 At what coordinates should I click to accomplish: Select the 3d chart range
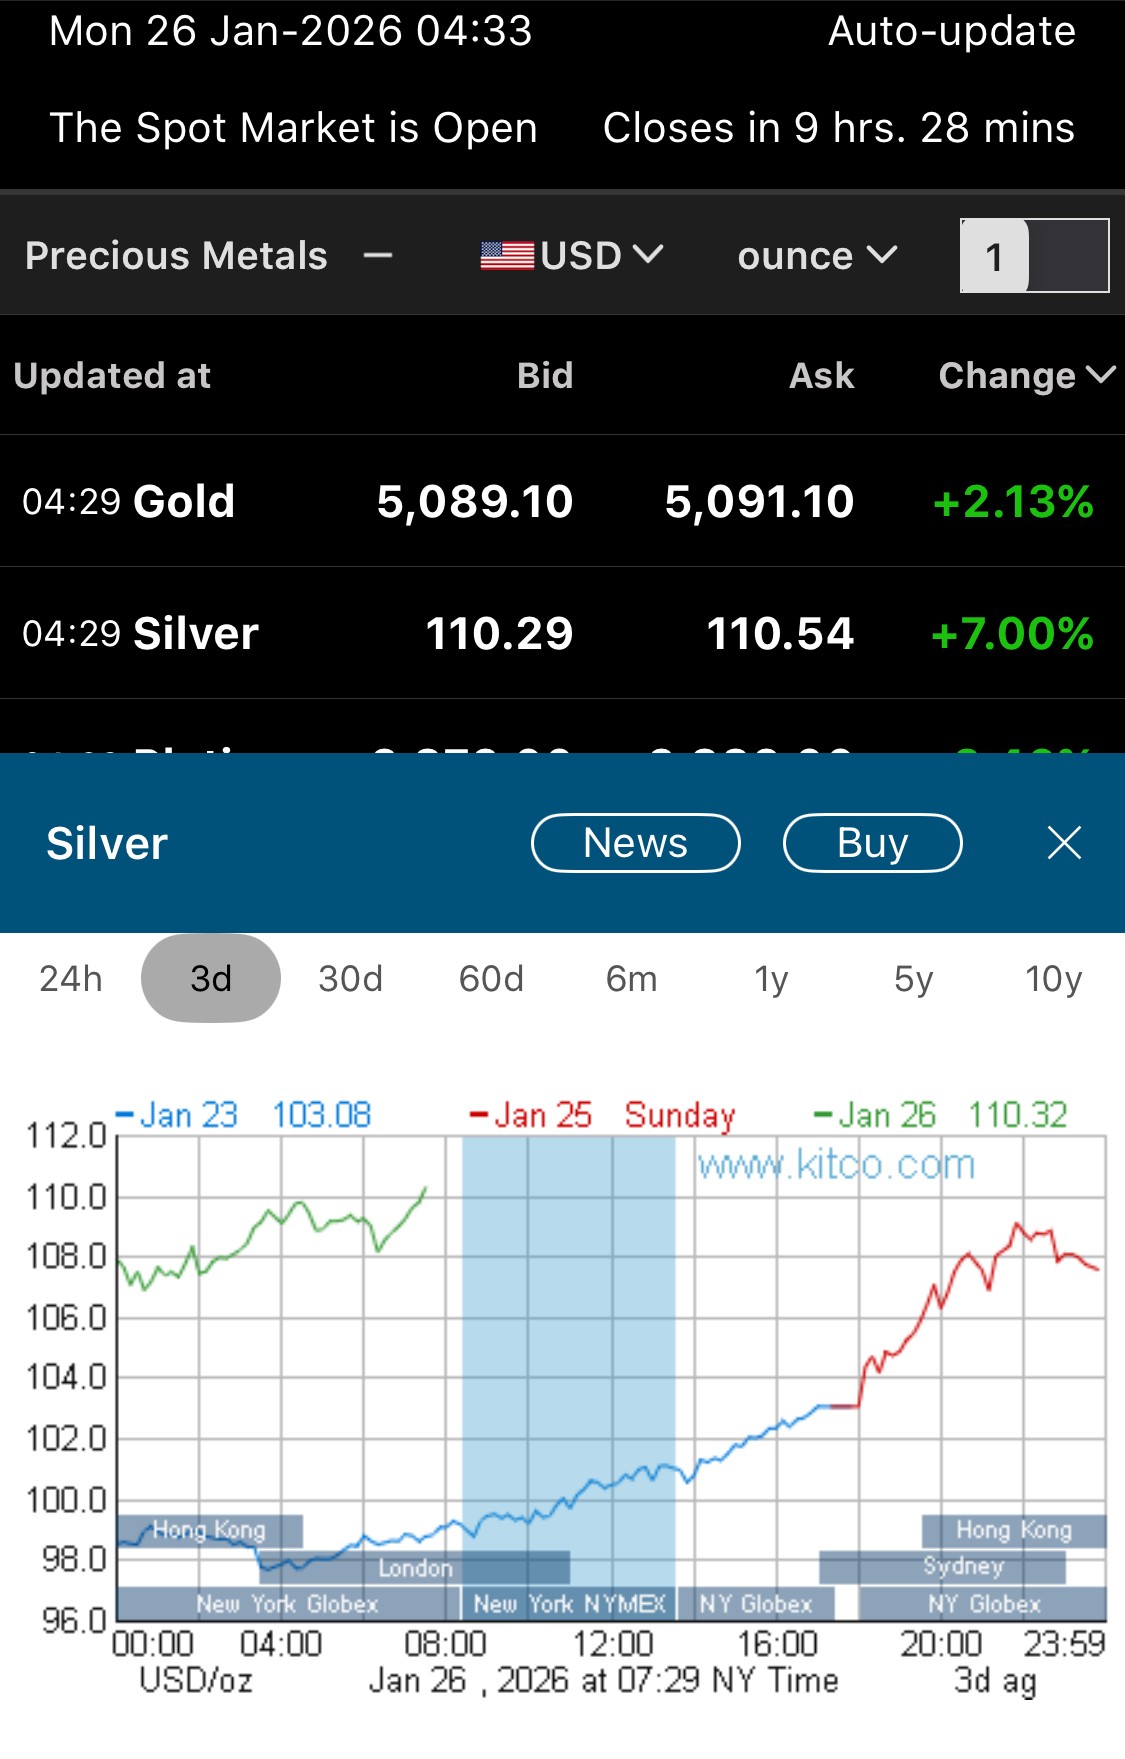tap(211, 978)
